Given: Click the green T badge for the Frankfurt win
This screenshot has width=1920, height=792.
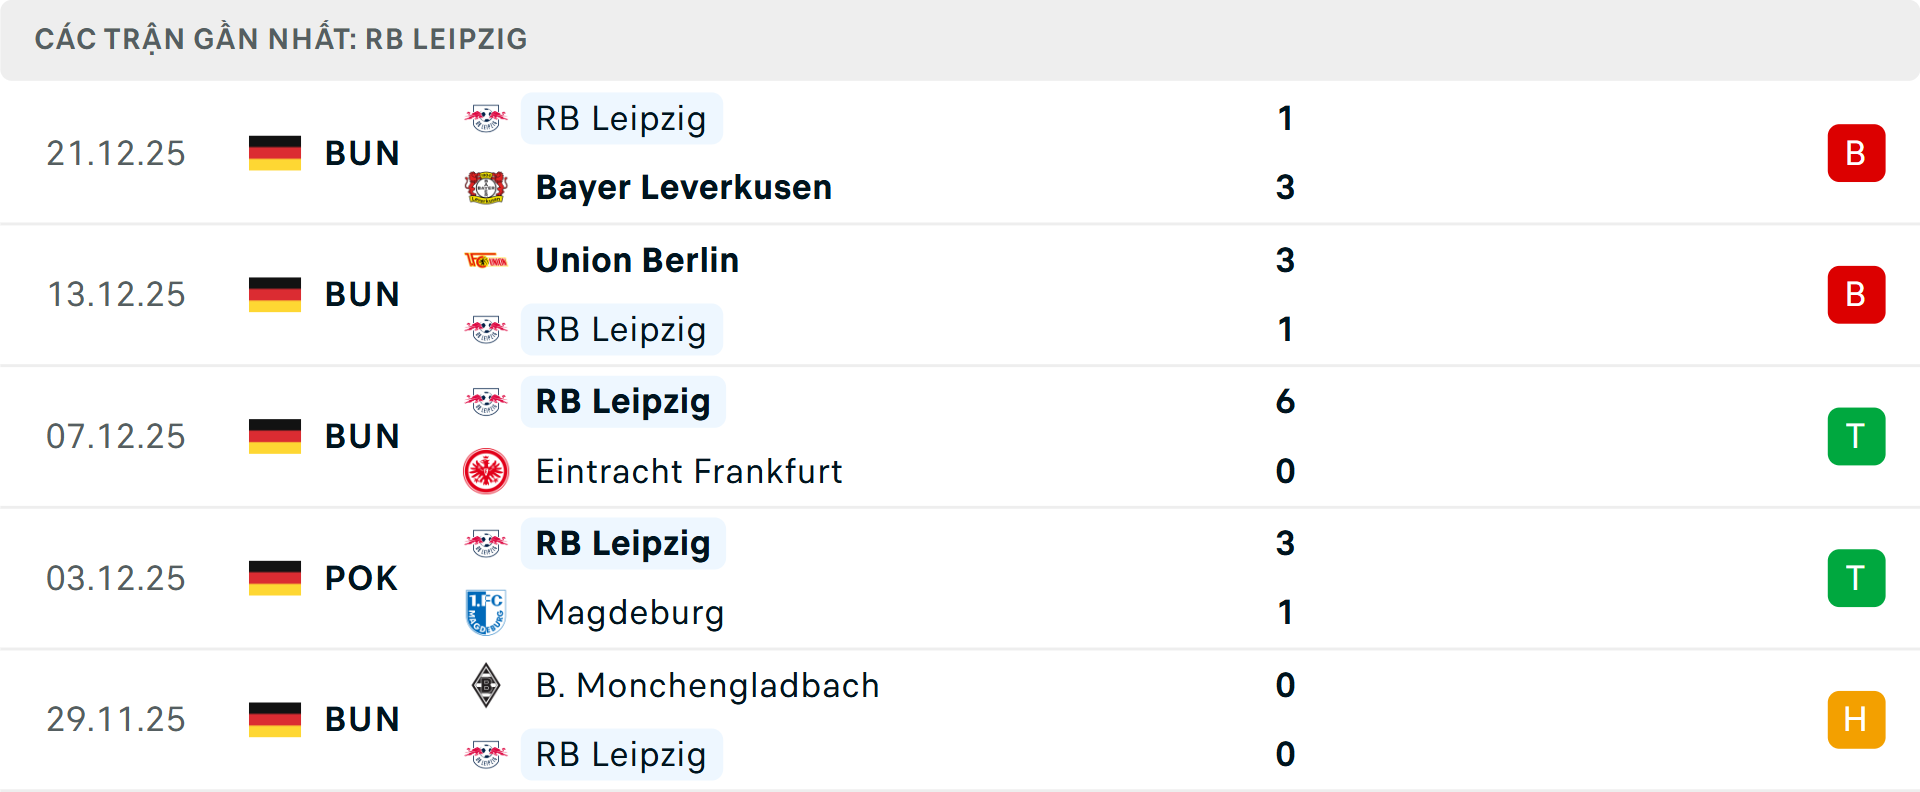Looking at the screenshot, I should [1856, 436].
